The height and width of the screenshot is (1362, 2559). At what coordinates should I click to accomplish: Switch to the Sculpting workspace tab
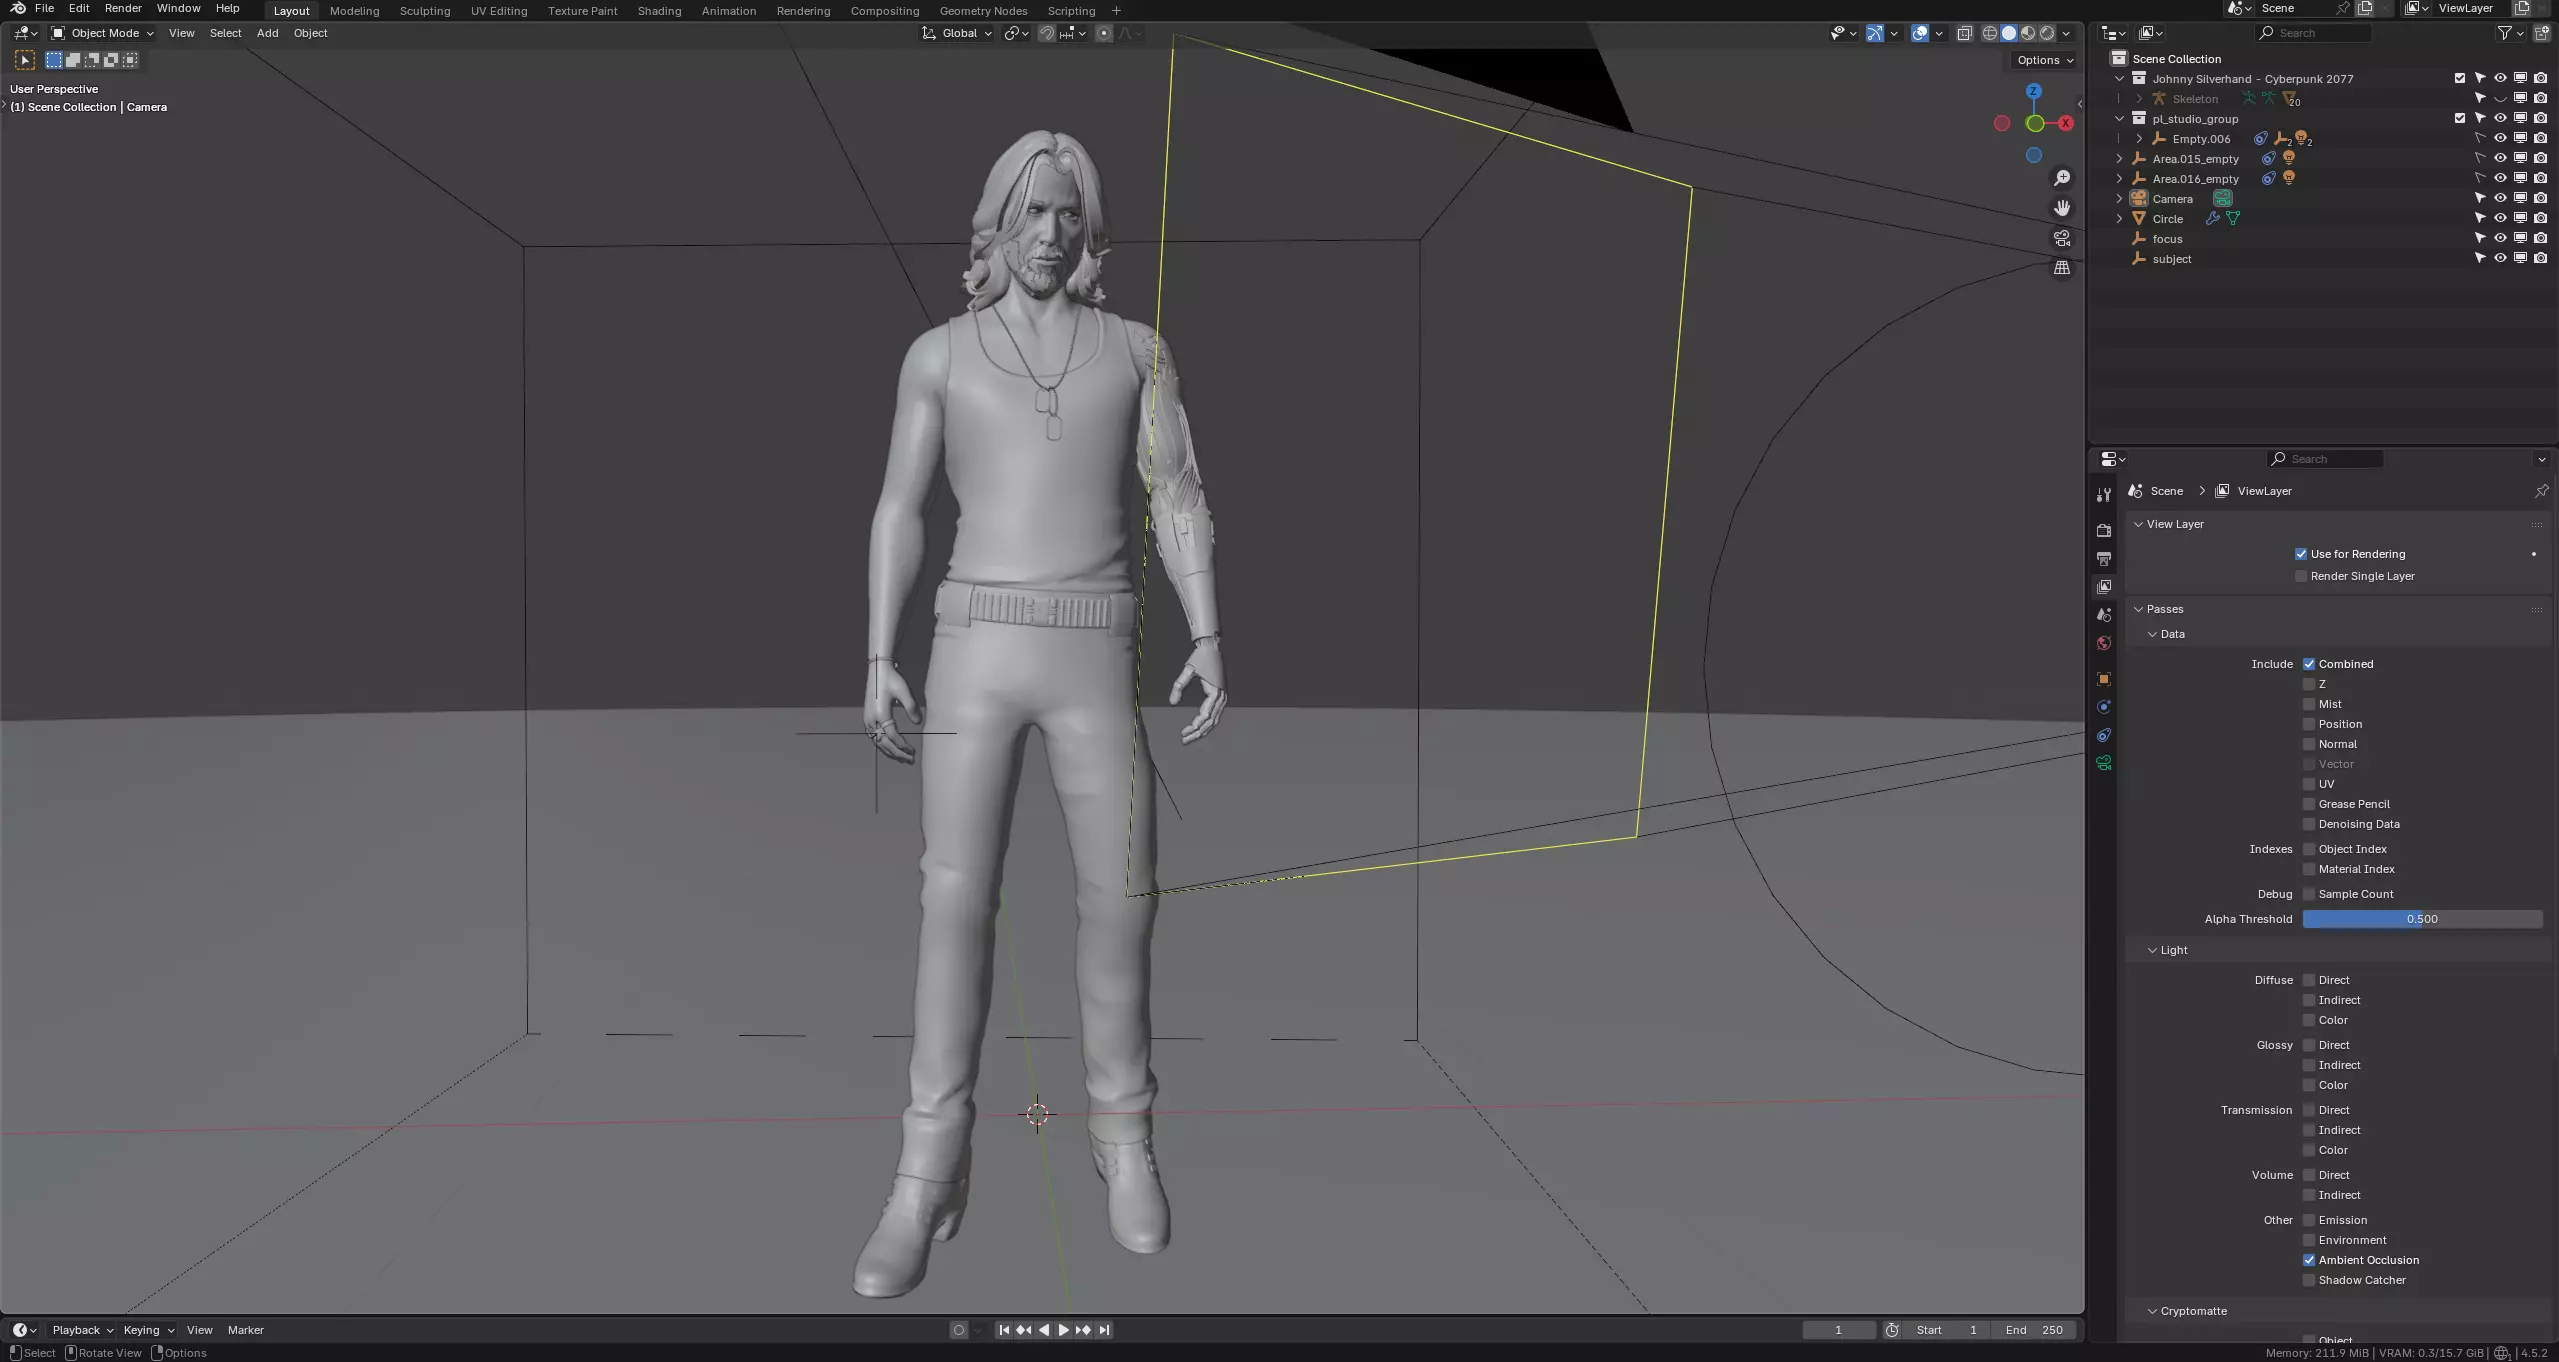(425, 10)
